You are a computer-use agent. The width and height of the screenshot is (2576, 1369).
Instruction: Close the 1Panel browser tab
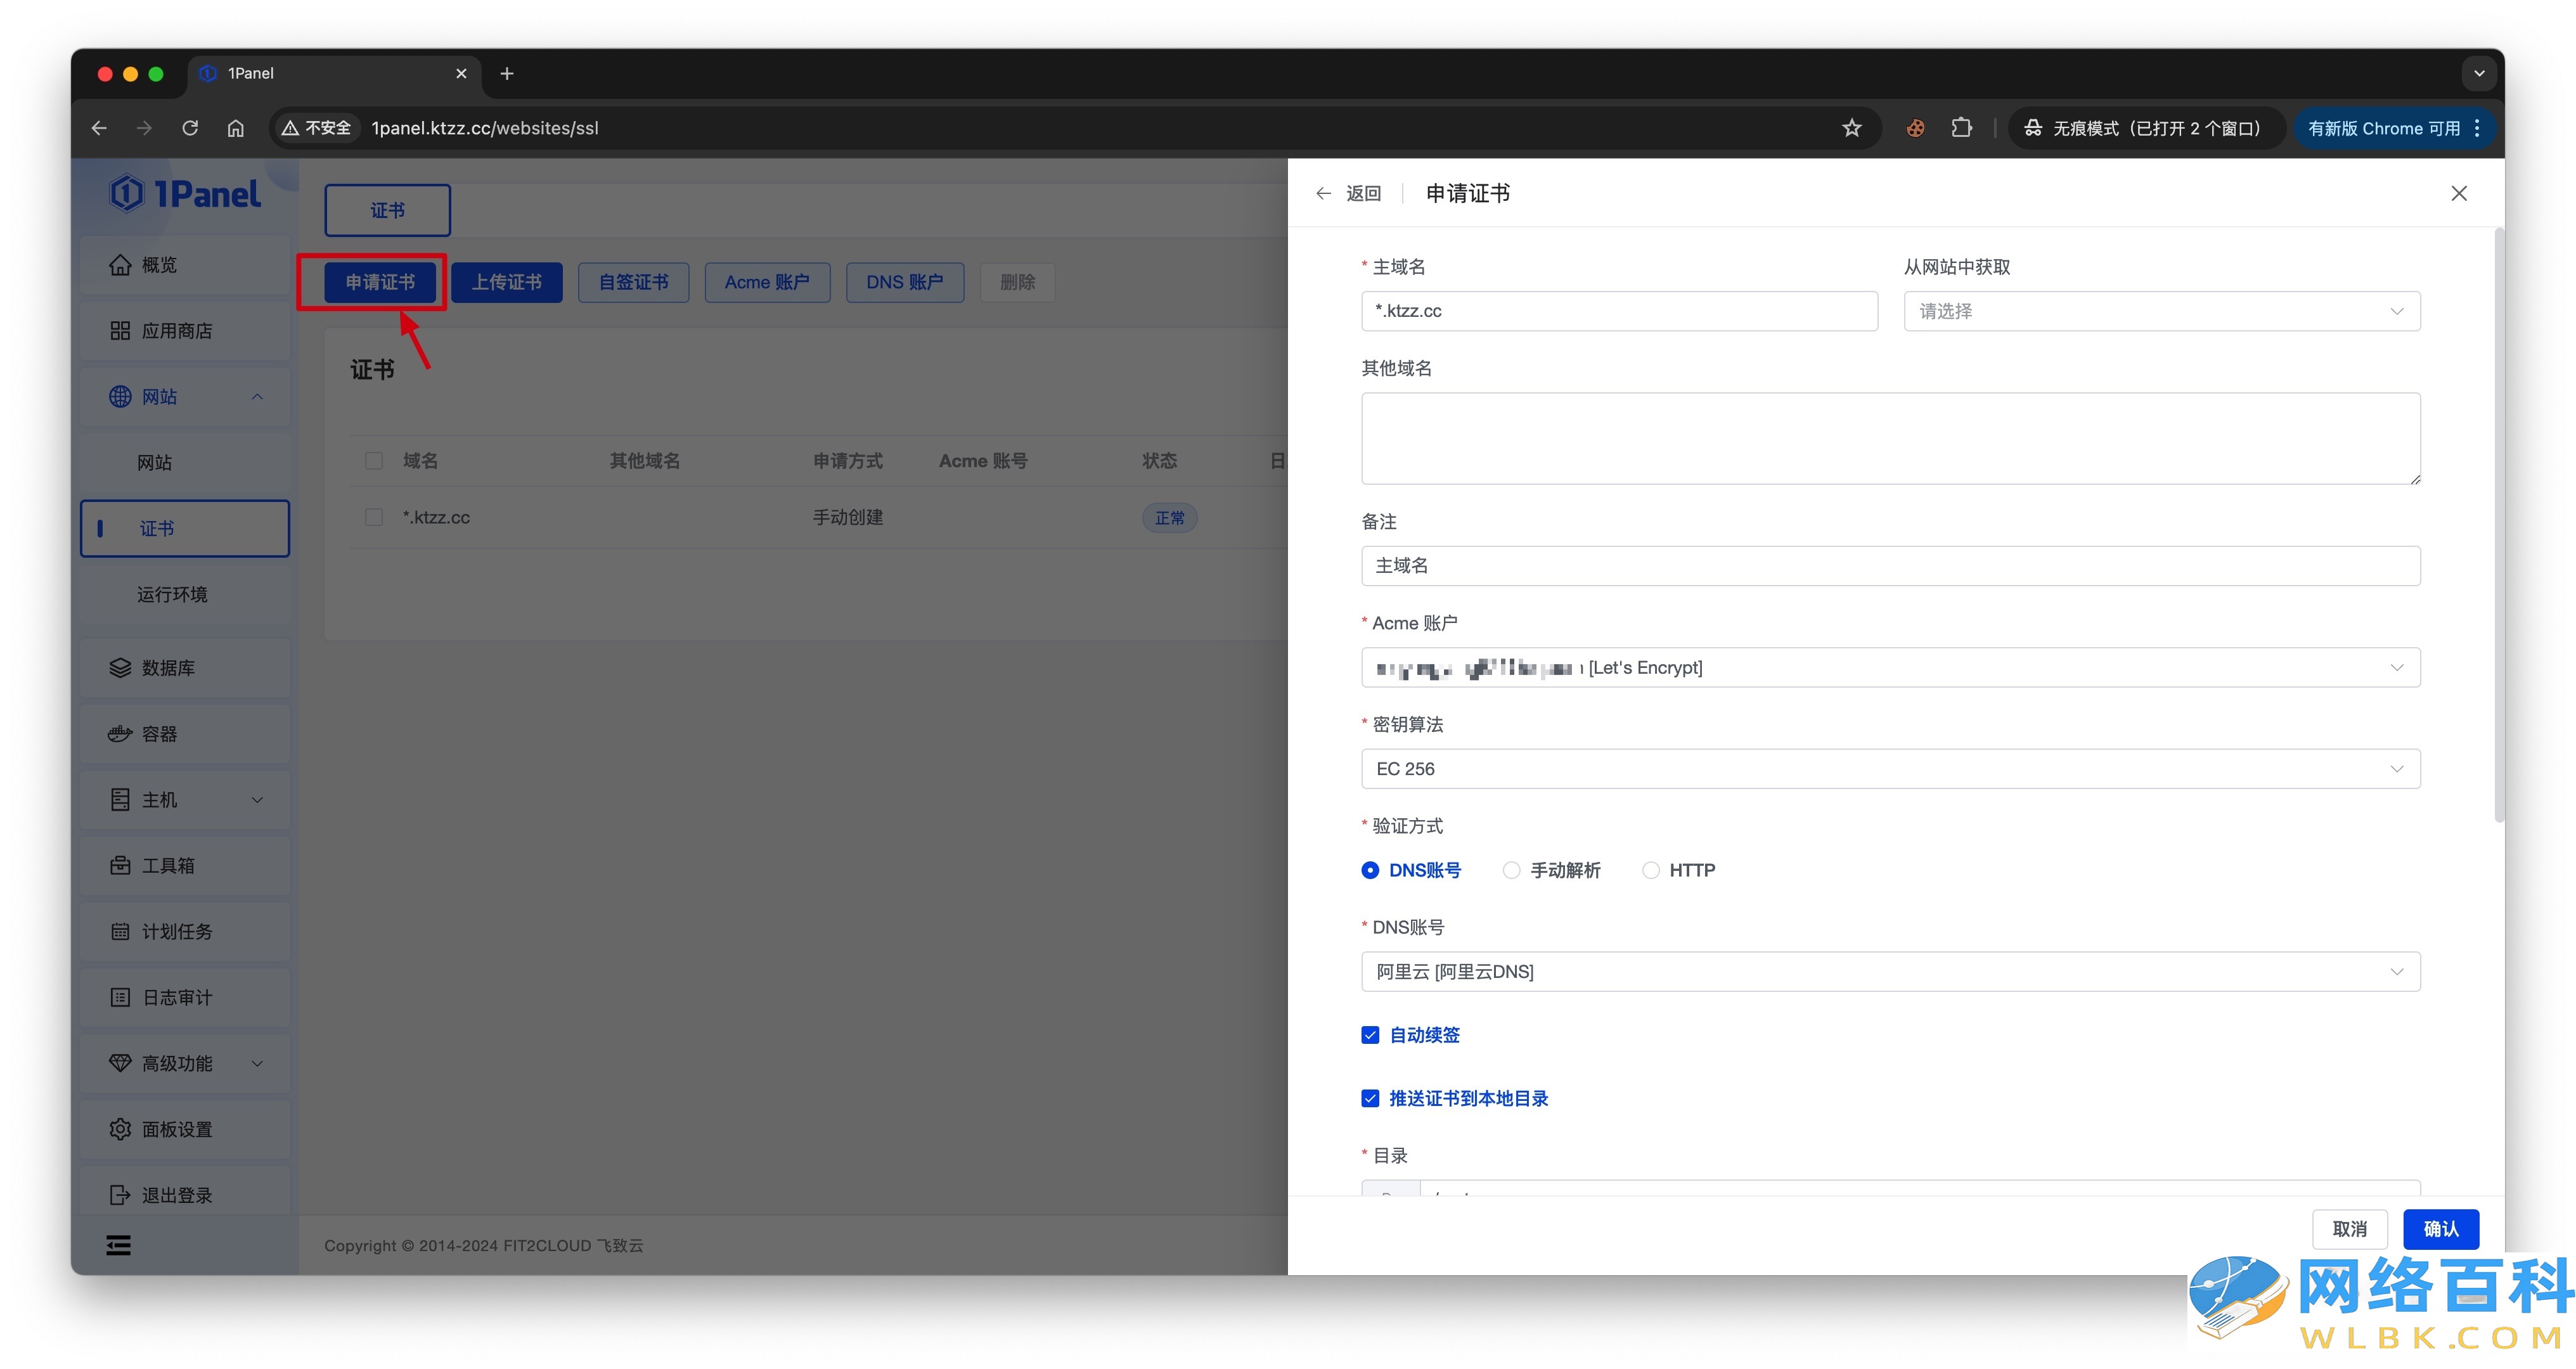click(x=461, y=74)
